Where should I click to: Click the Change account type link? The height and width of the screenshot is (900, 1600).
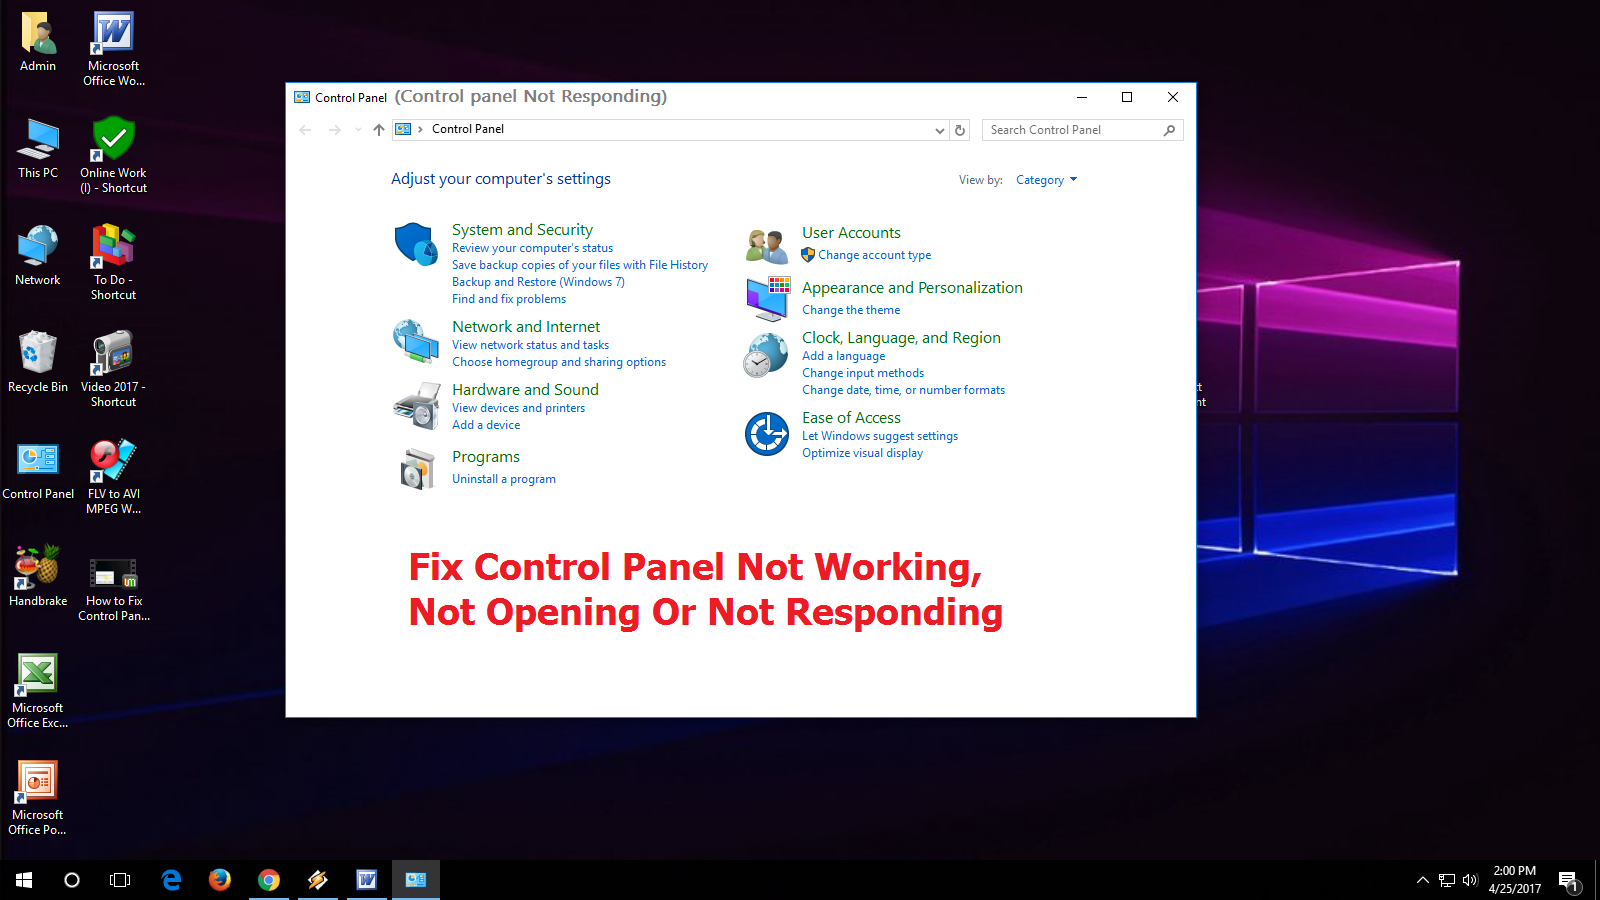[x=874, y=254]
